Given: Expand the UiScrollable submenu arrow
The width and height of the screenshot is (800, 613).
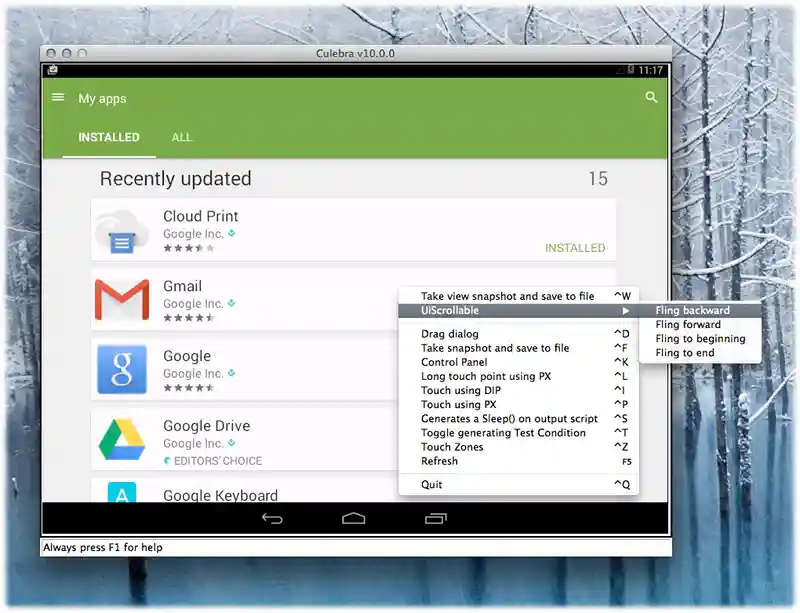Looking at the screenshot, I should click(x=626, y=311).
